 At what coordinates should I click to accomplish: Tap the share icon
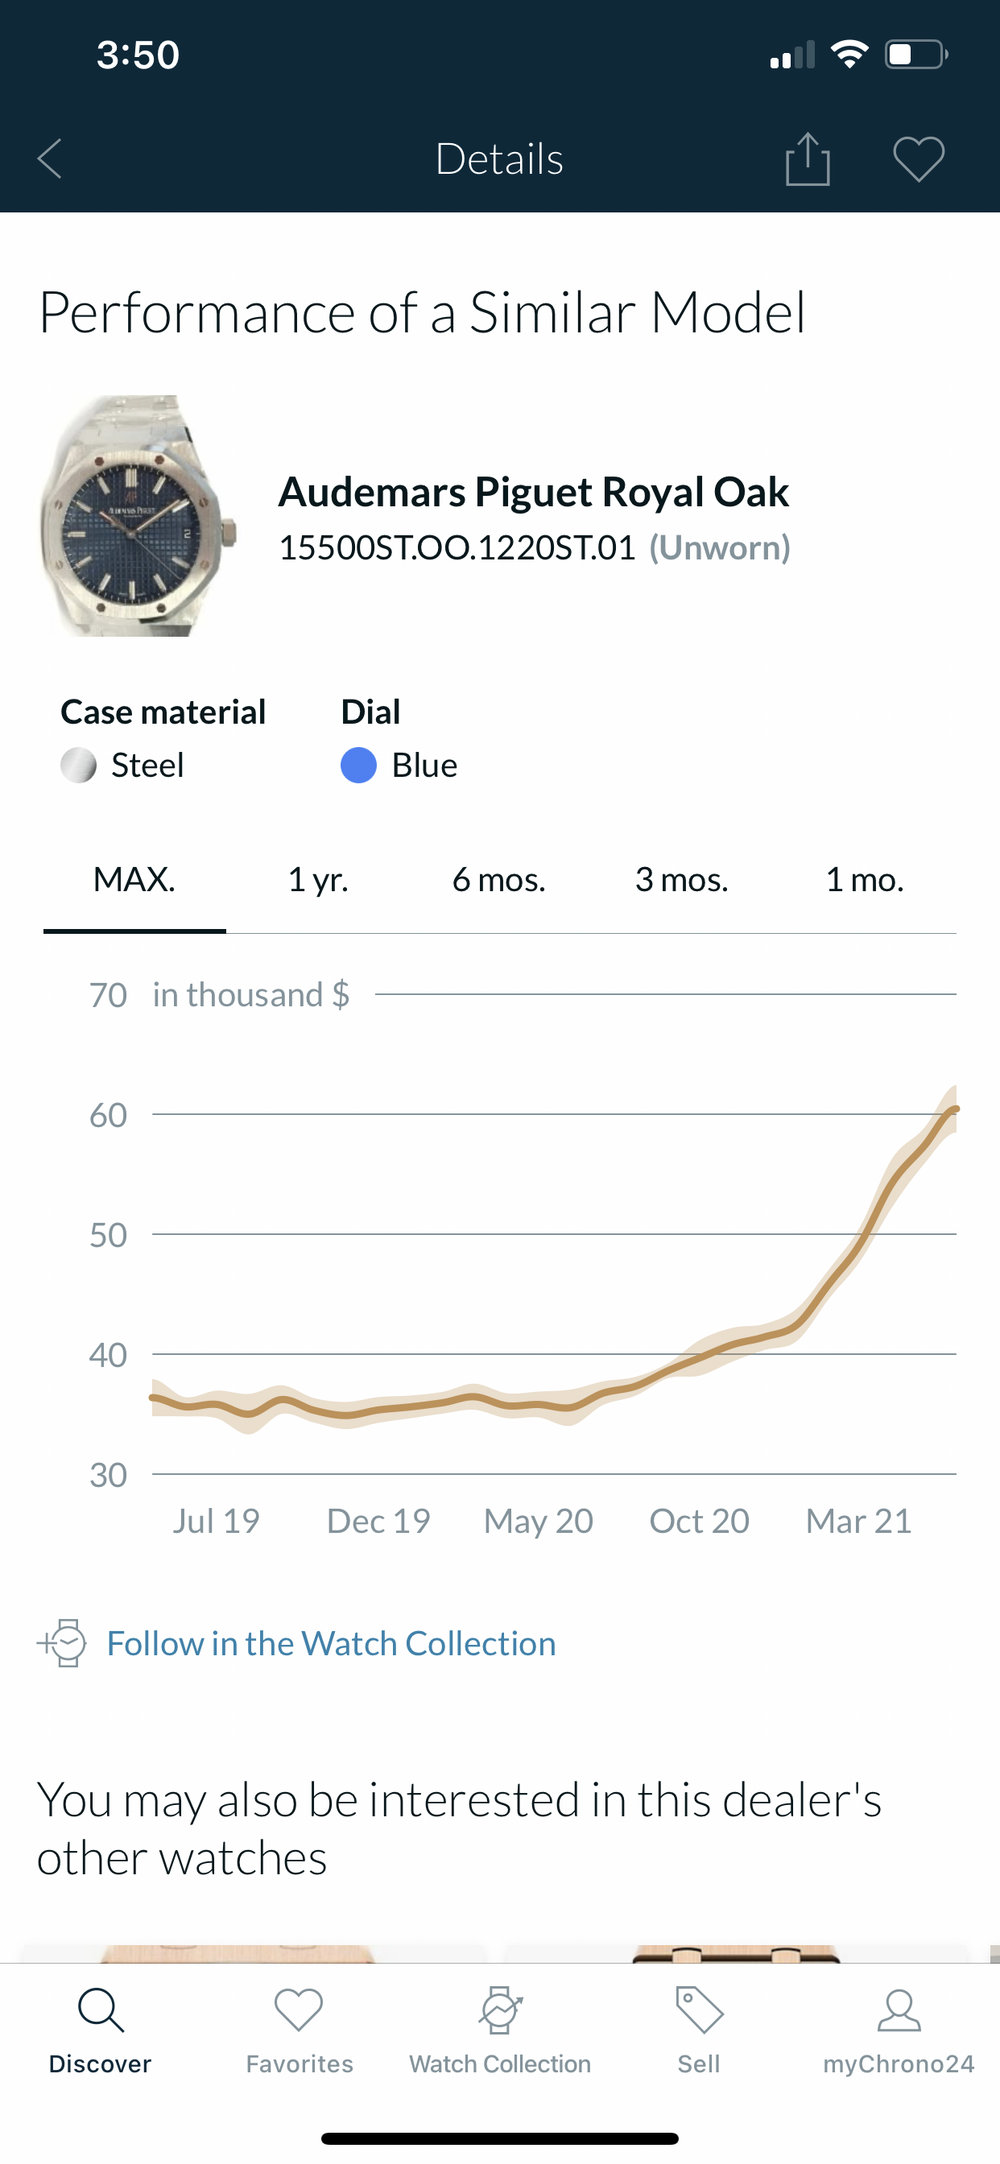coord(807,160)
